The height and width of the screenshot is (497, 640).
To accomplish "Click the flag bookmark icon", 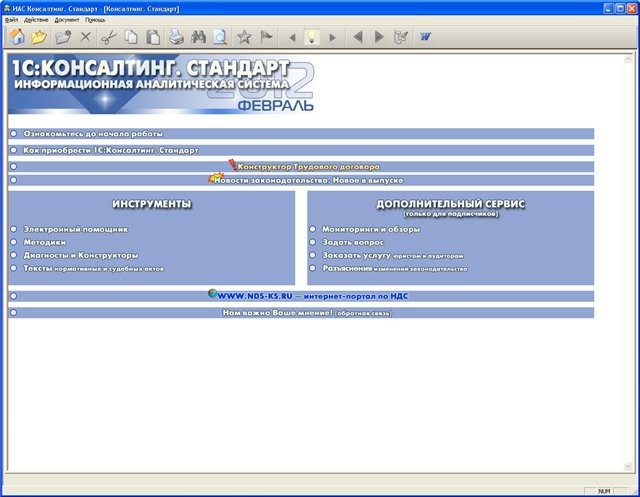I will (x=266, y=37).
